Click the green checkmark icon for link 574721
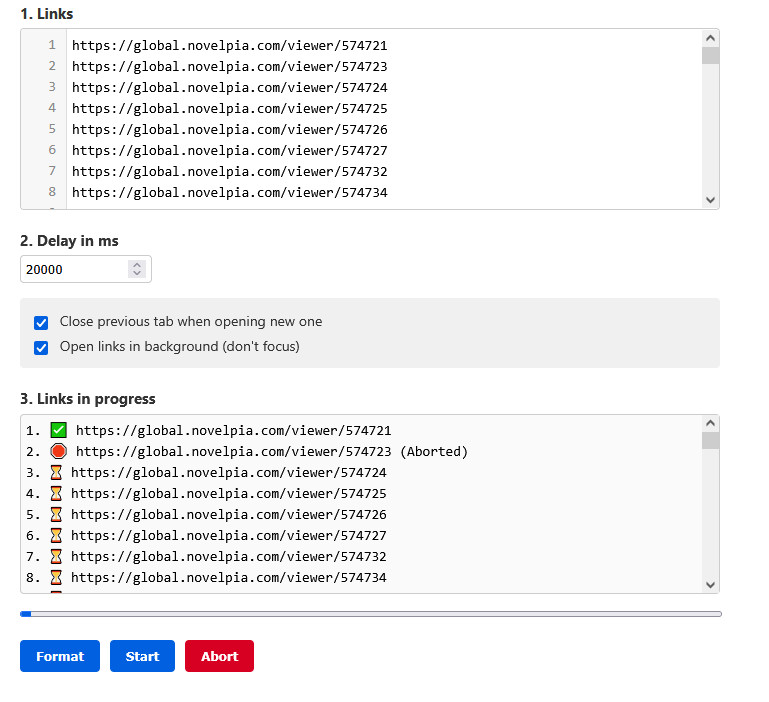This screenshot has height=702, width=769. pos(58,430)
